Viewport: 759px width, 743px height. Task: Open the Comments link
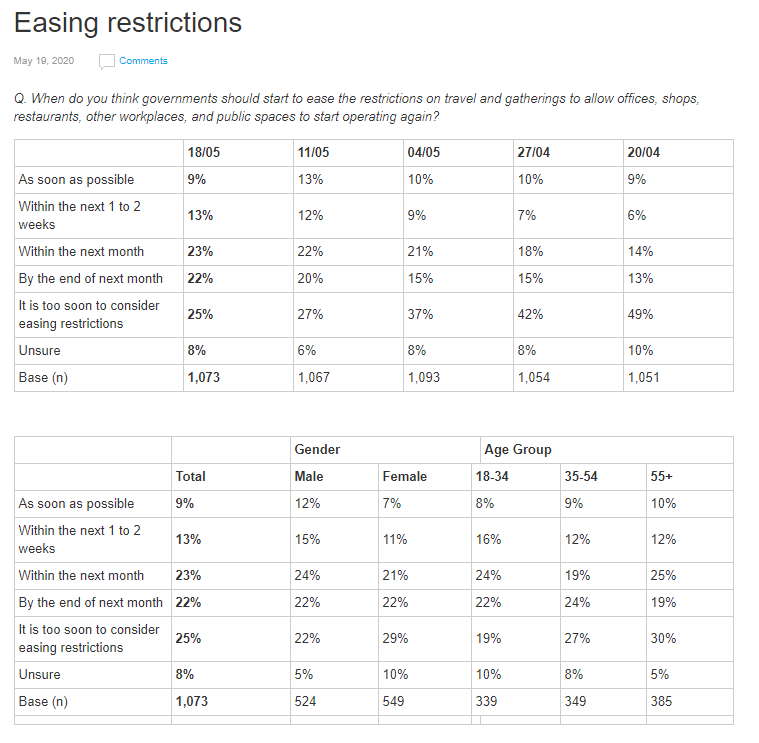pyautogui.click(x=143, y=61)
